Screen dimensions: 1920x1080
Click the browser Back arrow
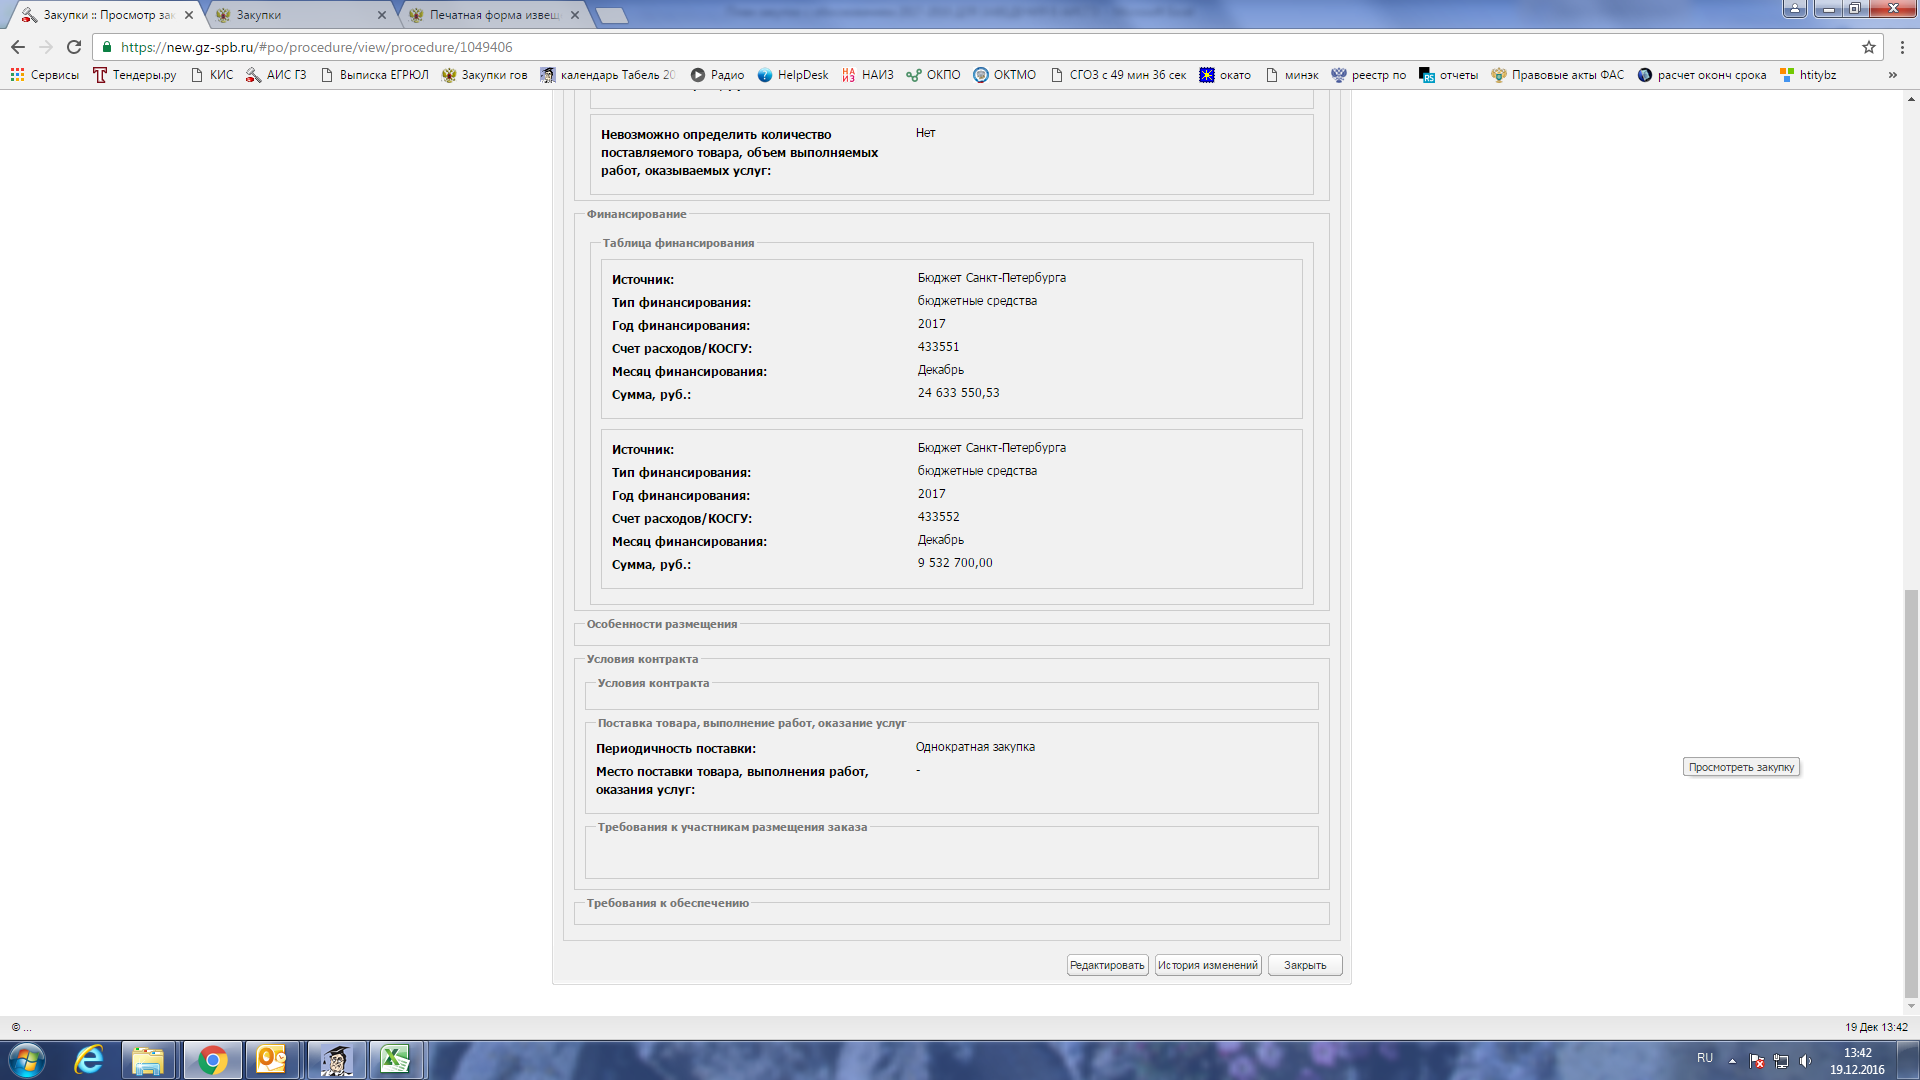18,47
